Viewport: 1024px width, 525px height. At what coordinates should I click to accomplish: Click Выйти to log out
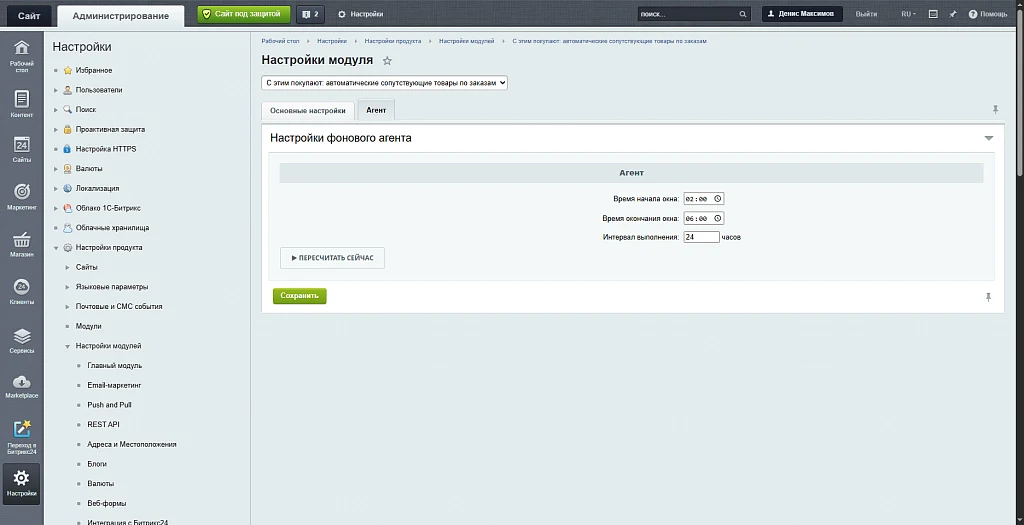pyautogui.click(x=866, y=14)
